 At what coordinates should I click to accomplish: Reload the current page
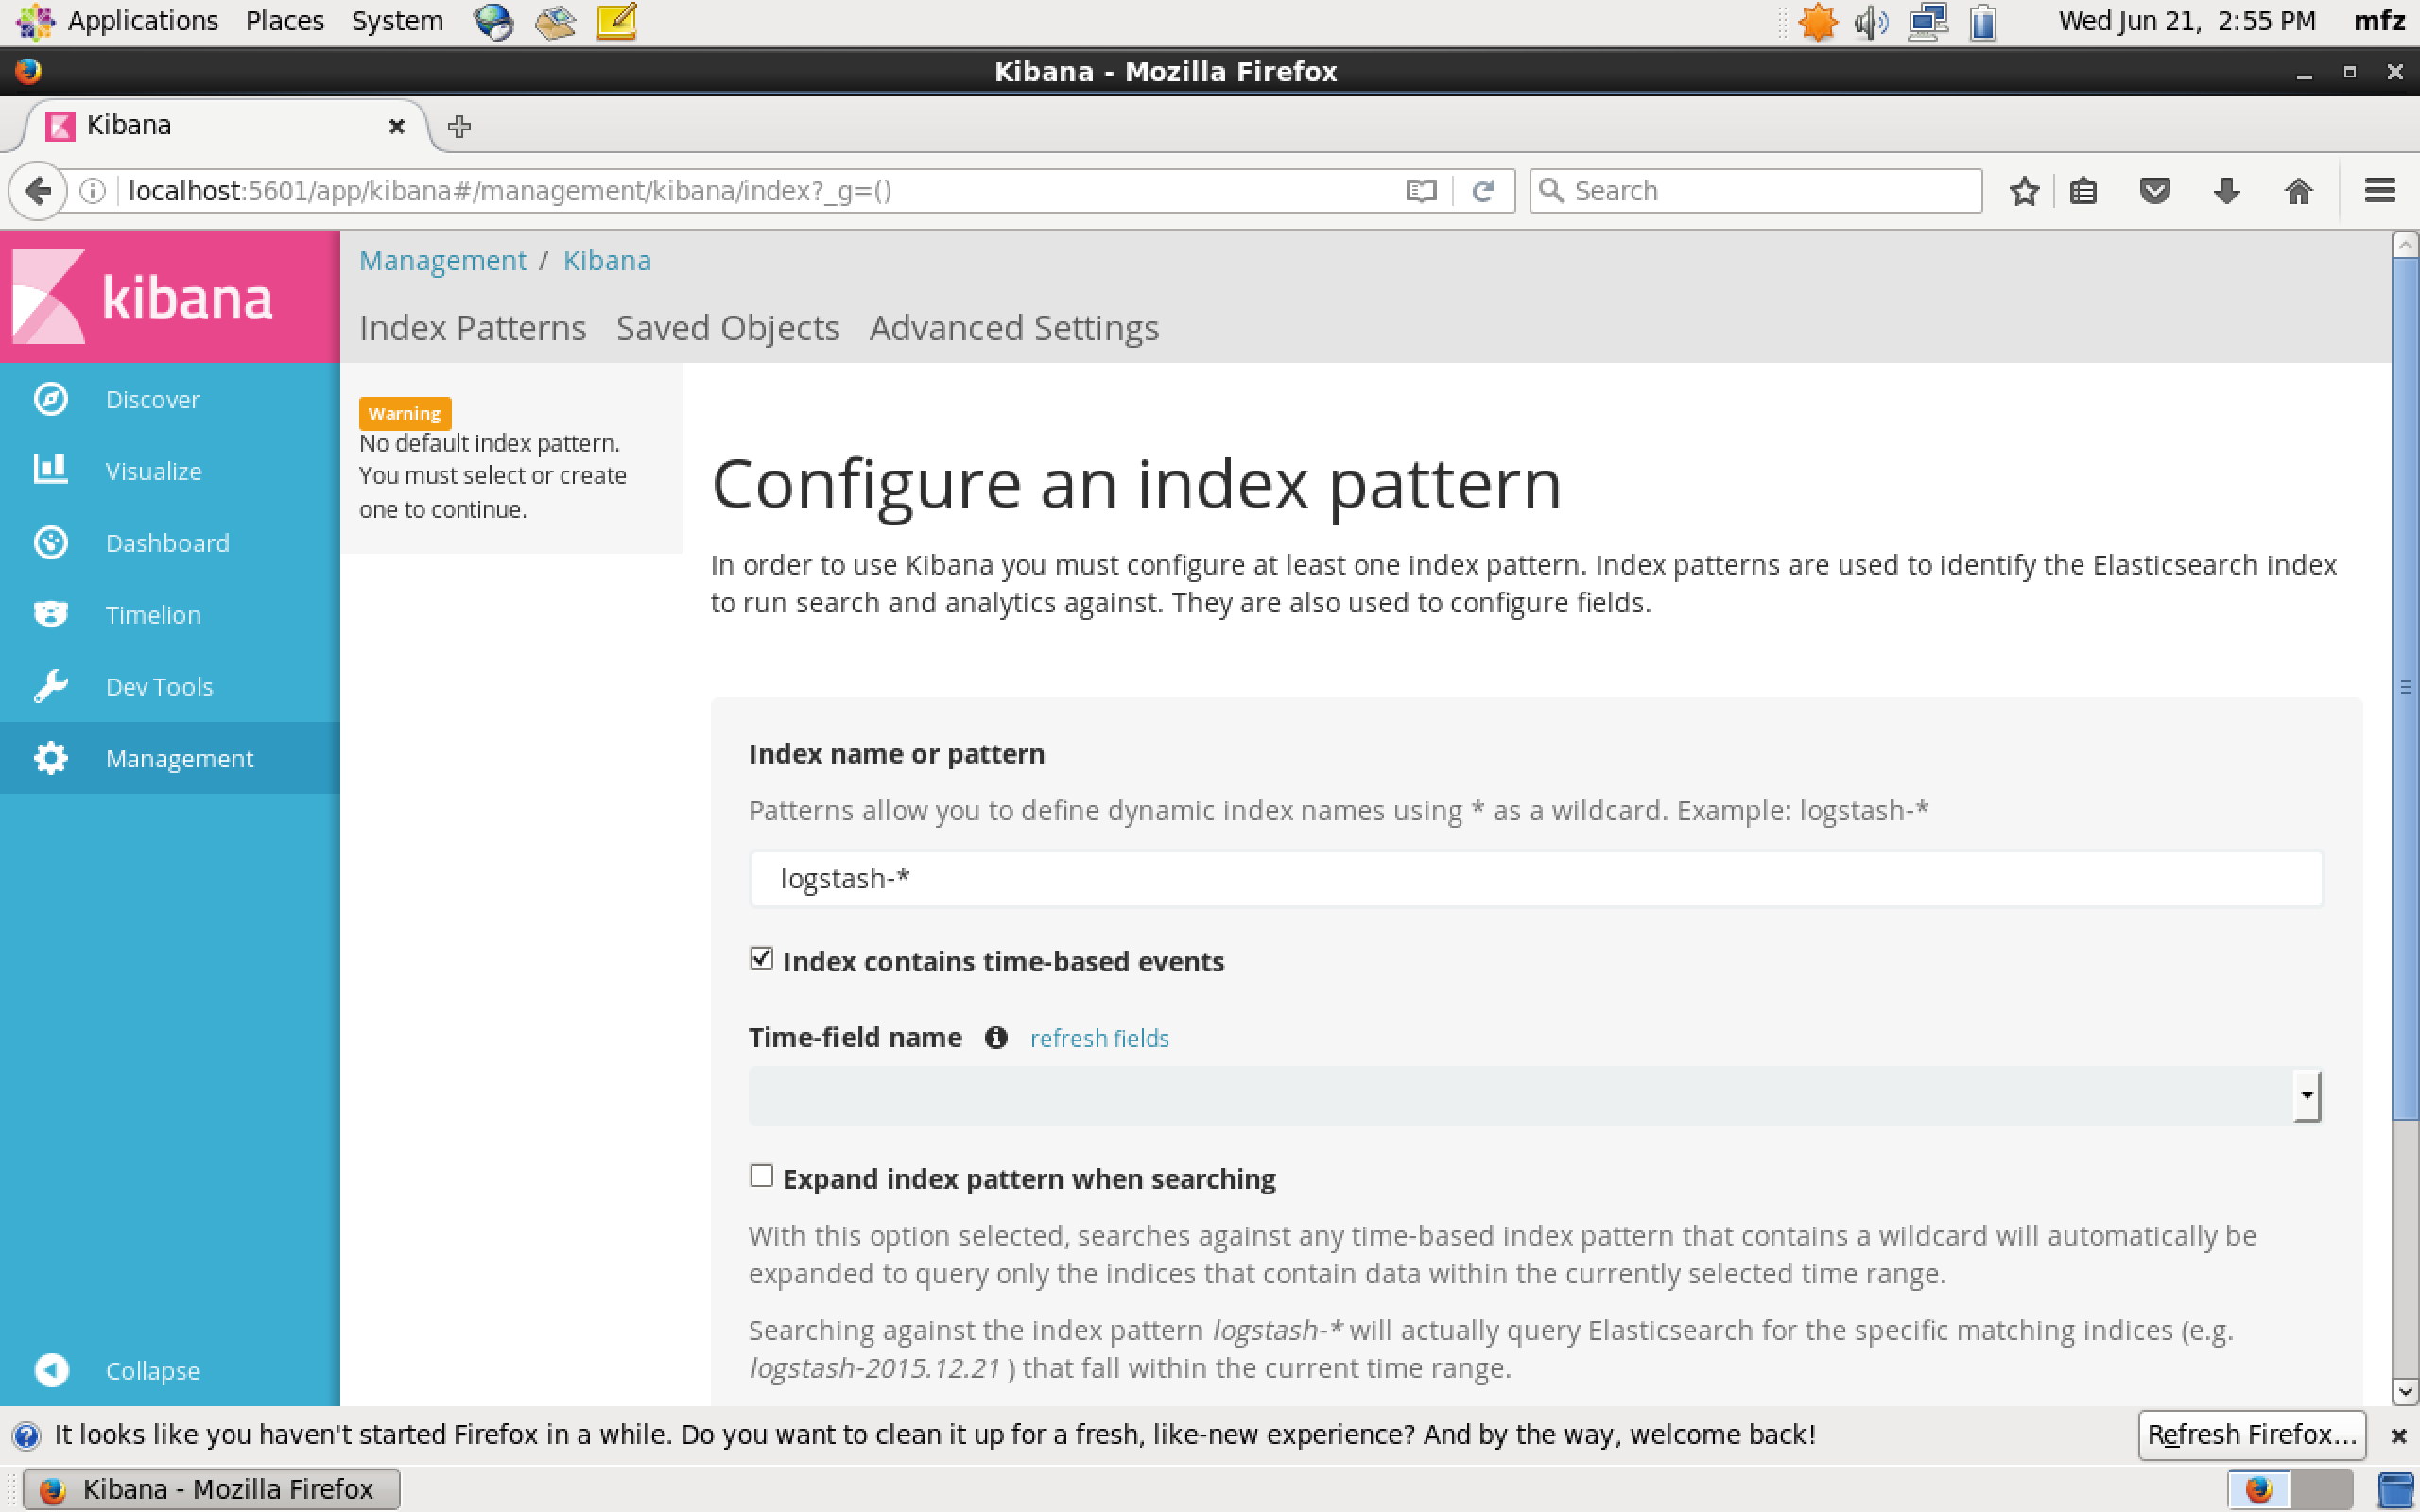[x=1483, y=191]
